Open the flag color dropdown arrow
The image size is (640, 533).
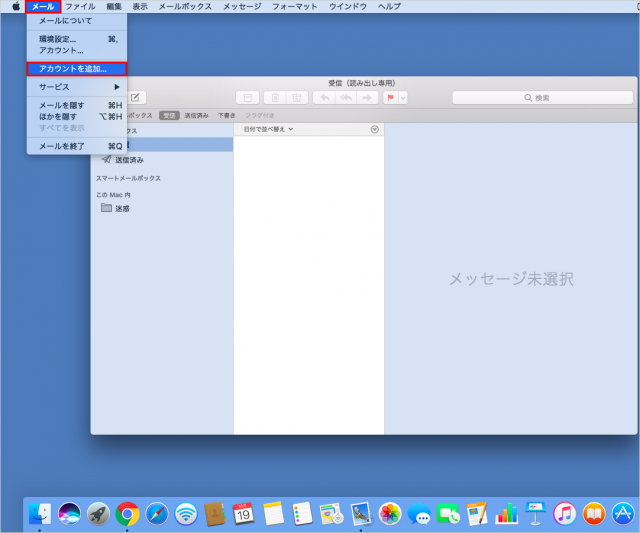click(403, 97)
